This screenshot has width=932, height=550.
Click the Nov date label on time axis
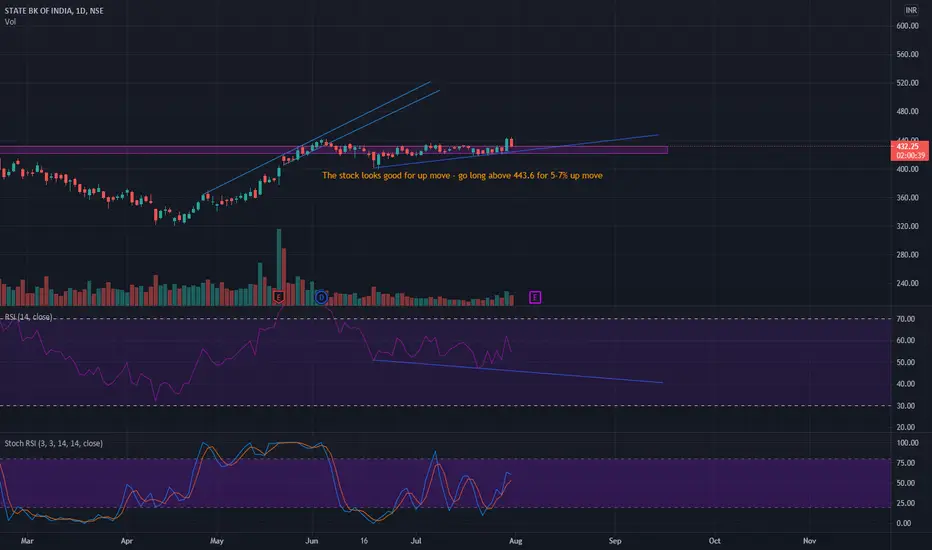pos(809,541)
